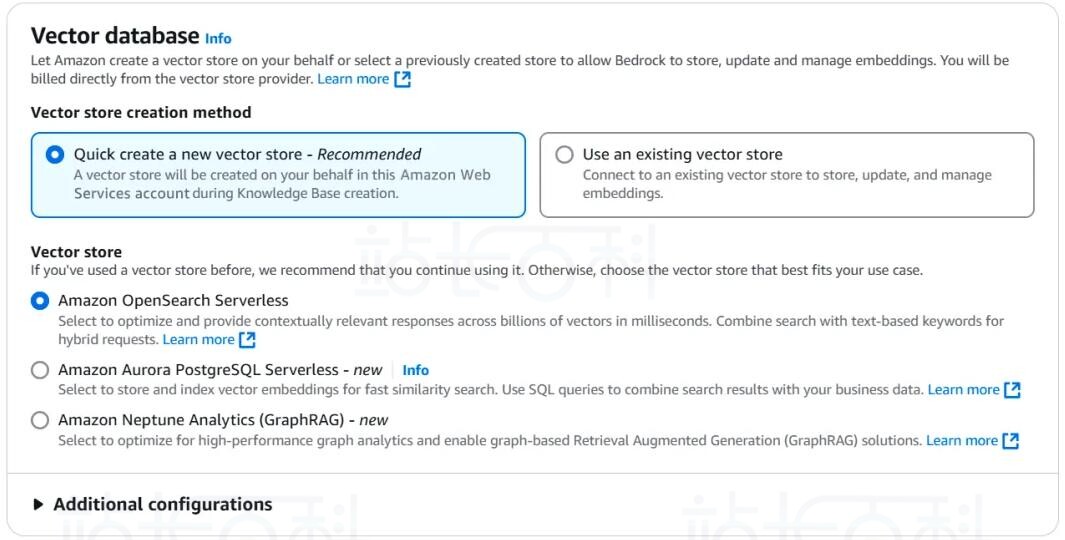Click Learn more under OpenSearch Serverless option
This screenshot has height=540, width=1065.
(x=198, y=340)
